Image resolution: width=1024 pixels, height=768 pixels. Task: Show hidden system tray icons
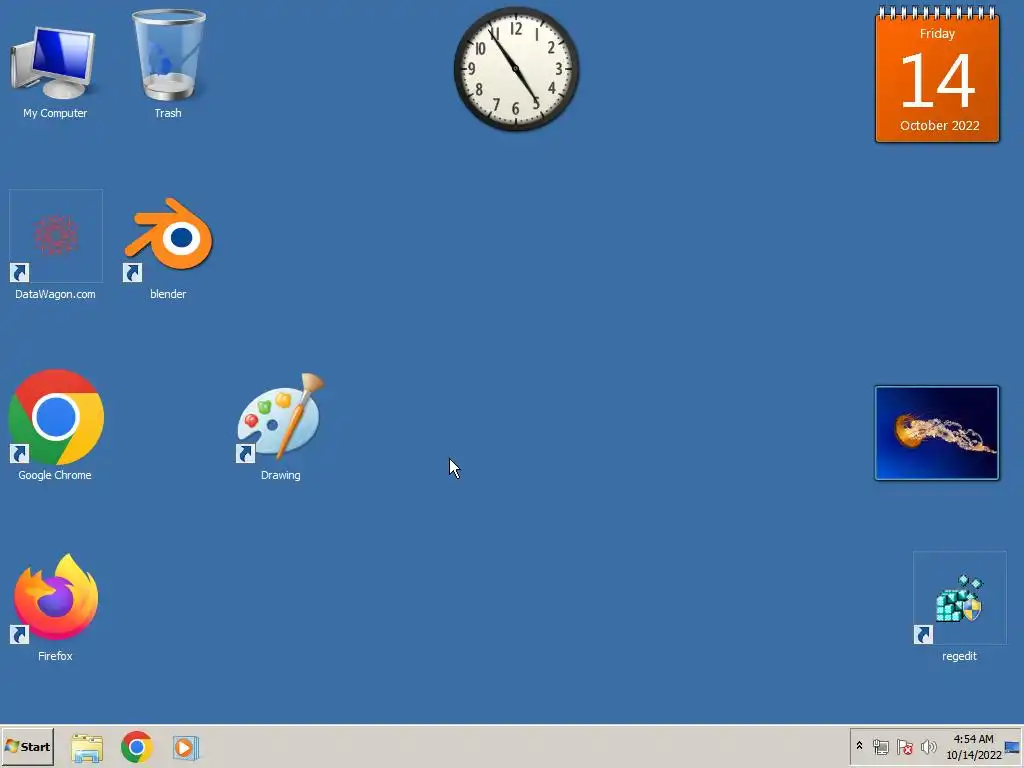859,746
